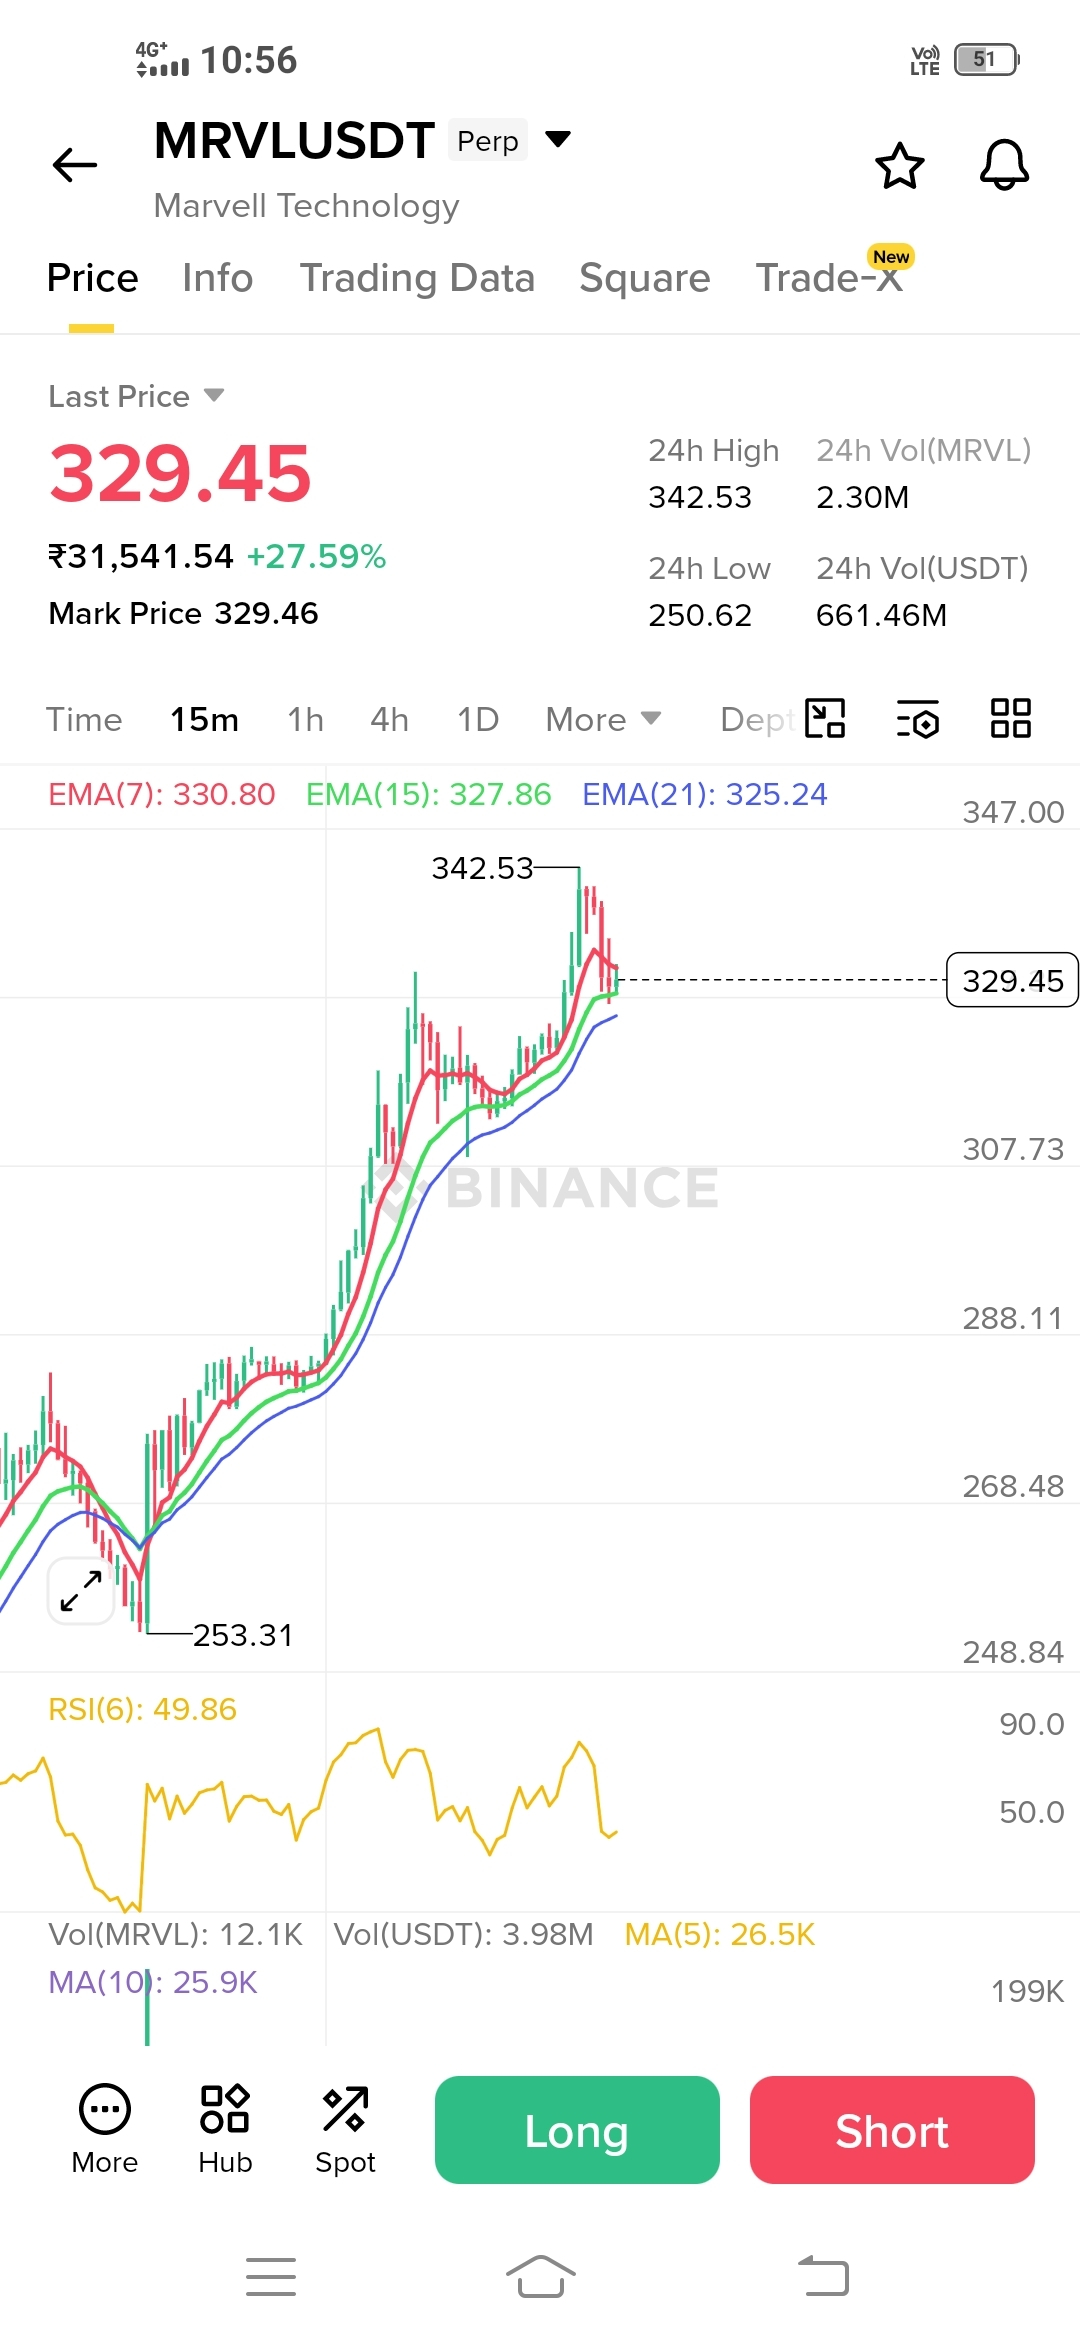This screenshot has width=1080, height=2340.
Task: Tap the large 329.45 last price
Action: pos(180,473)
